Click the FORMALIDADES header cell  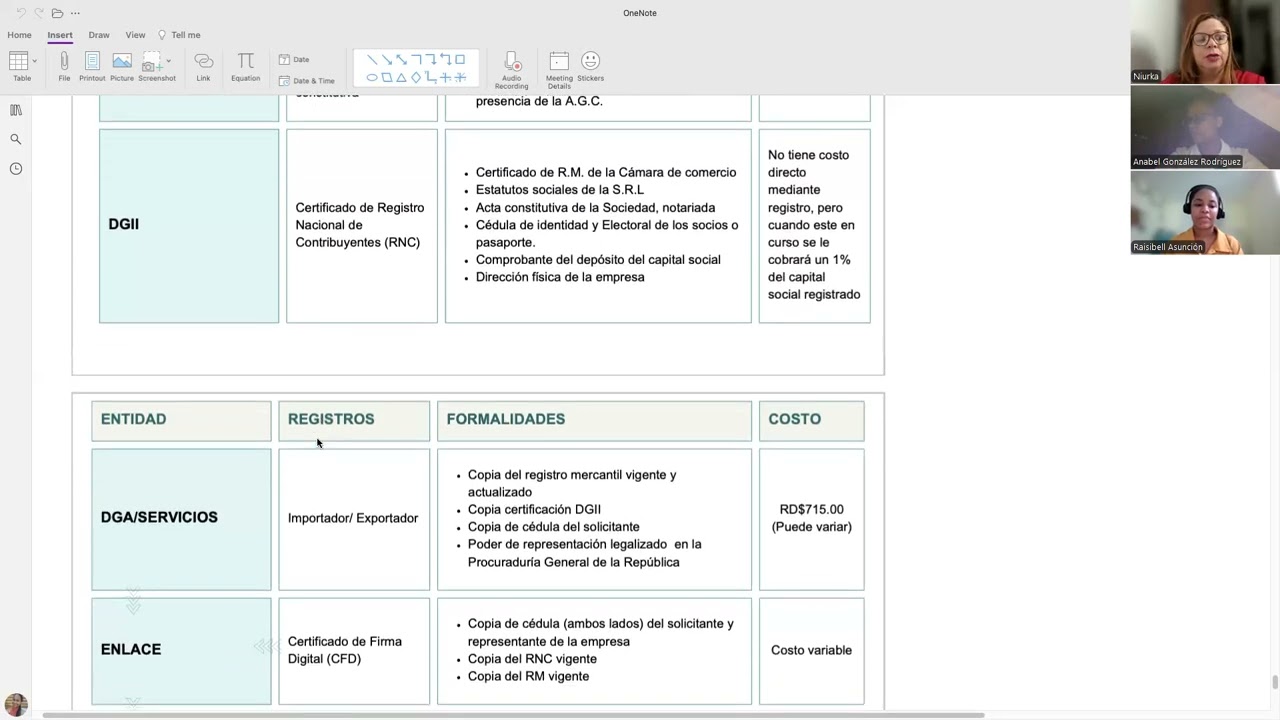click(594, 420)
